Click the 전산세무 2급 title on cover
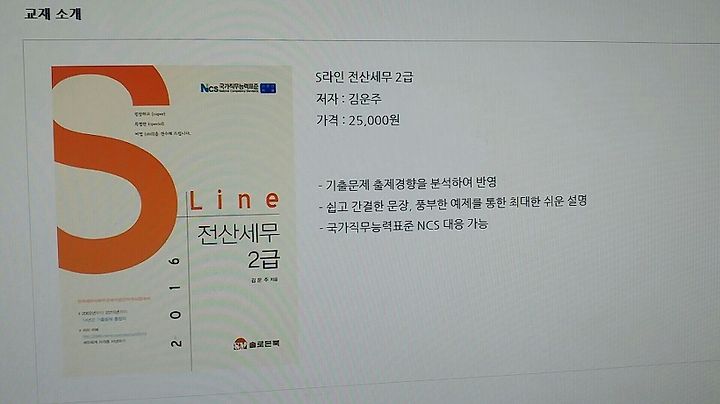Screen dimensions: 720x404 tap(239, 246)
